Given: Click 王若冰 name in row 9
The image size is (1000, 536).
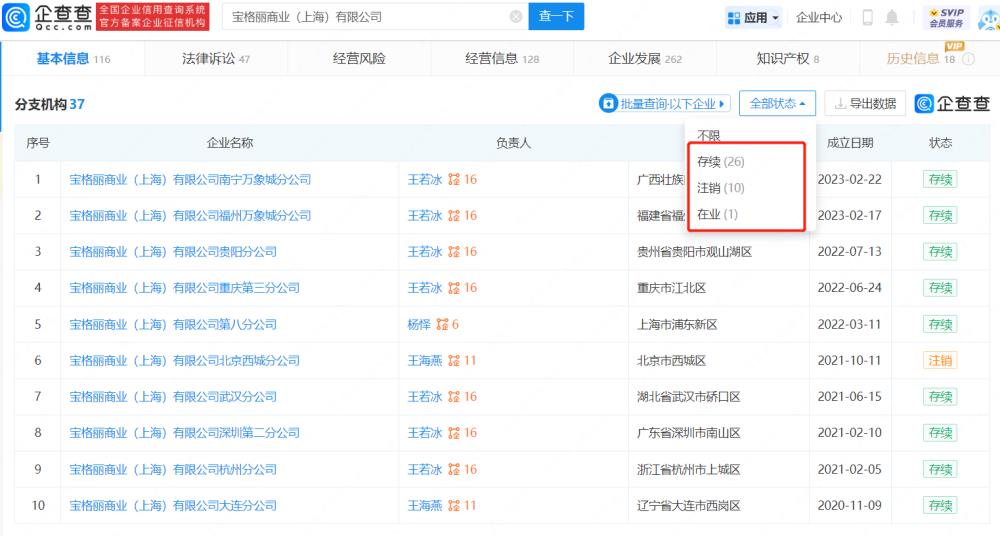Looking at the screenshot, I should 425,469.
